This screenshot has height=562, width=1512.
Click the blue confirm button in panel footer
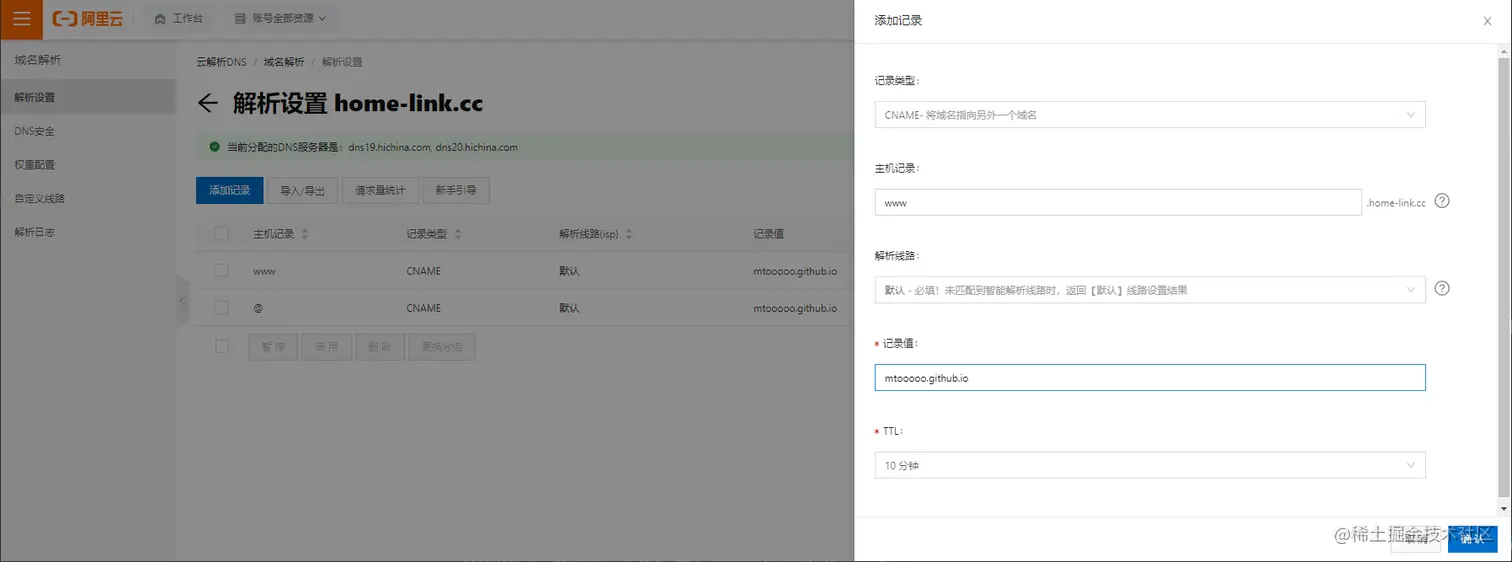[1472, 539]
